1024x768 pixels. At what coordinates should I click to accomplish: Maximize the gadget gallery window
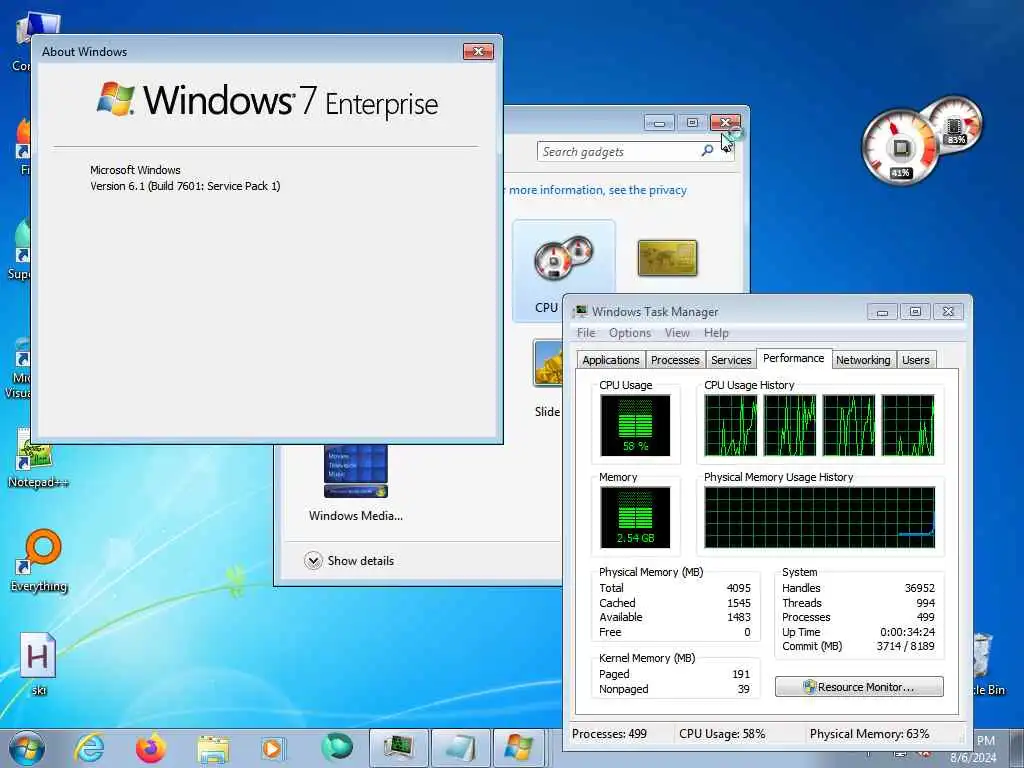coord(692,123)
